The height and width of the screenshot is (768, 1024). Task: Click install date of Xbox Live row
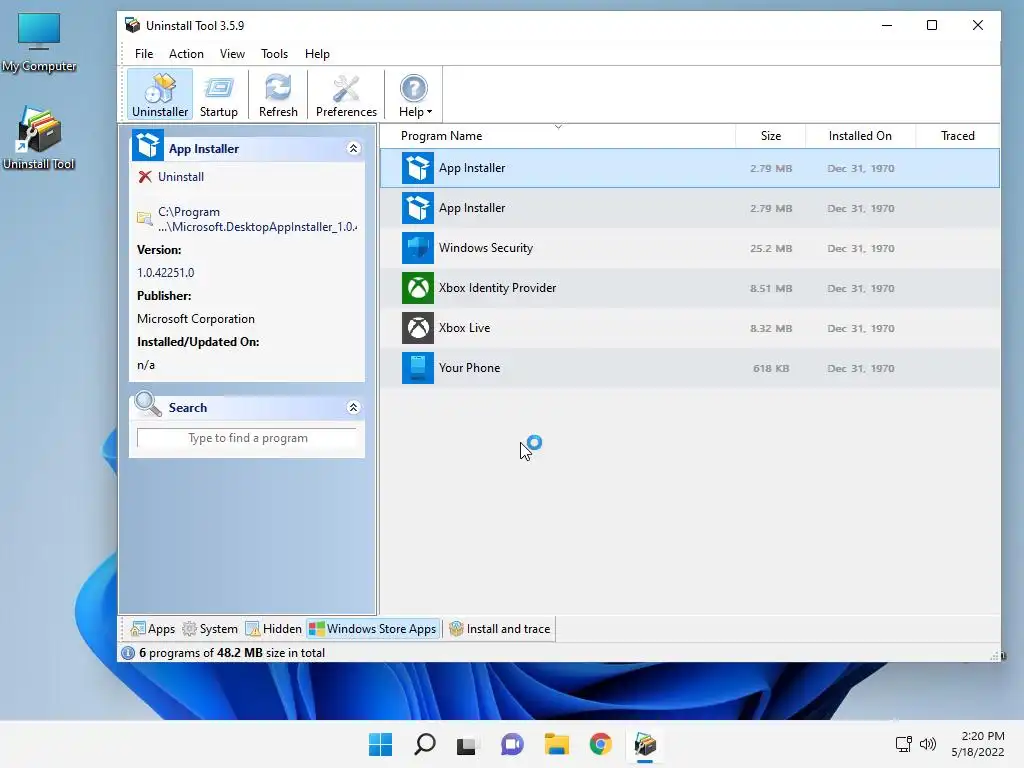pyautogui.click(x=861, y=328)
